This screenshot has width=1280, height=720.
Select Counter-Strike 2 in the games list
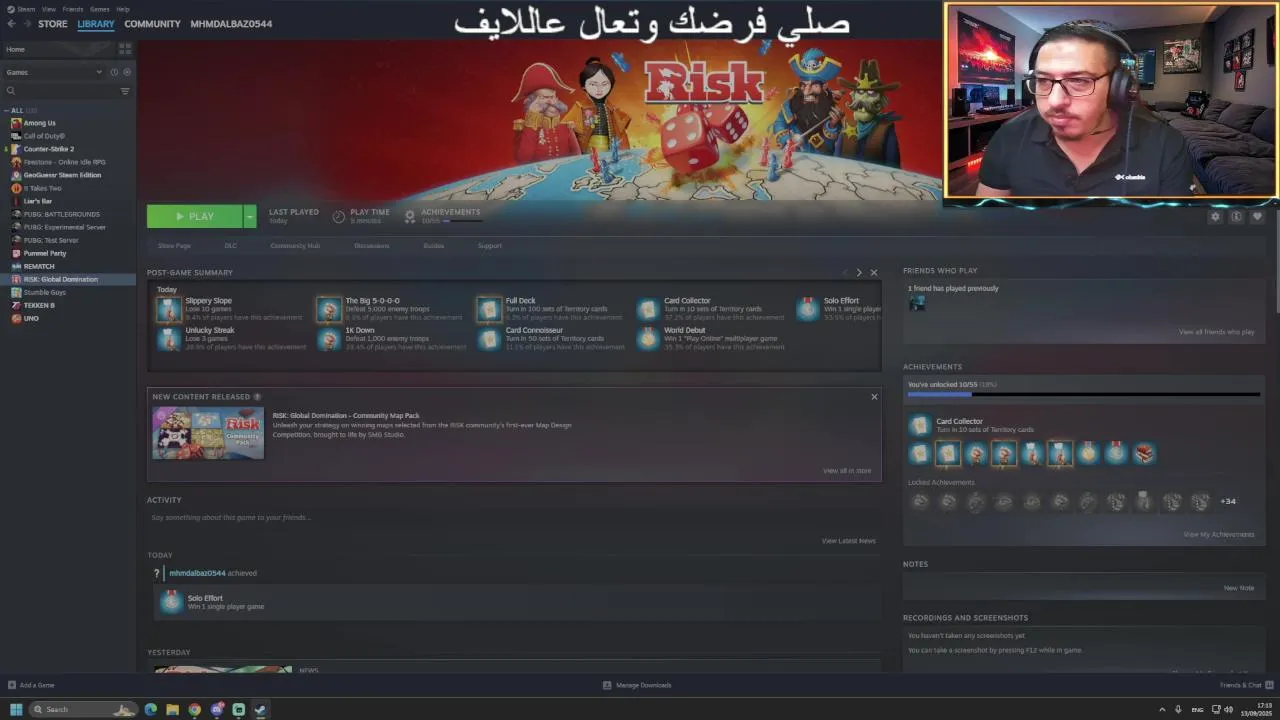click(x=68, y=149)
